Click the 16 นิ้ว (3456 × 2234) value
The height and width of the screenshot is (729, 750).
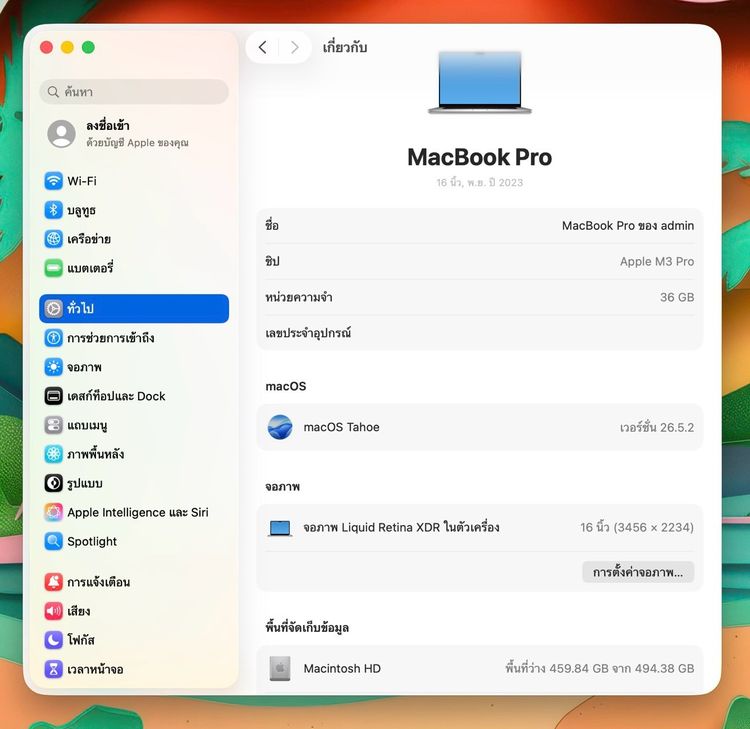[x=637, y=528]
